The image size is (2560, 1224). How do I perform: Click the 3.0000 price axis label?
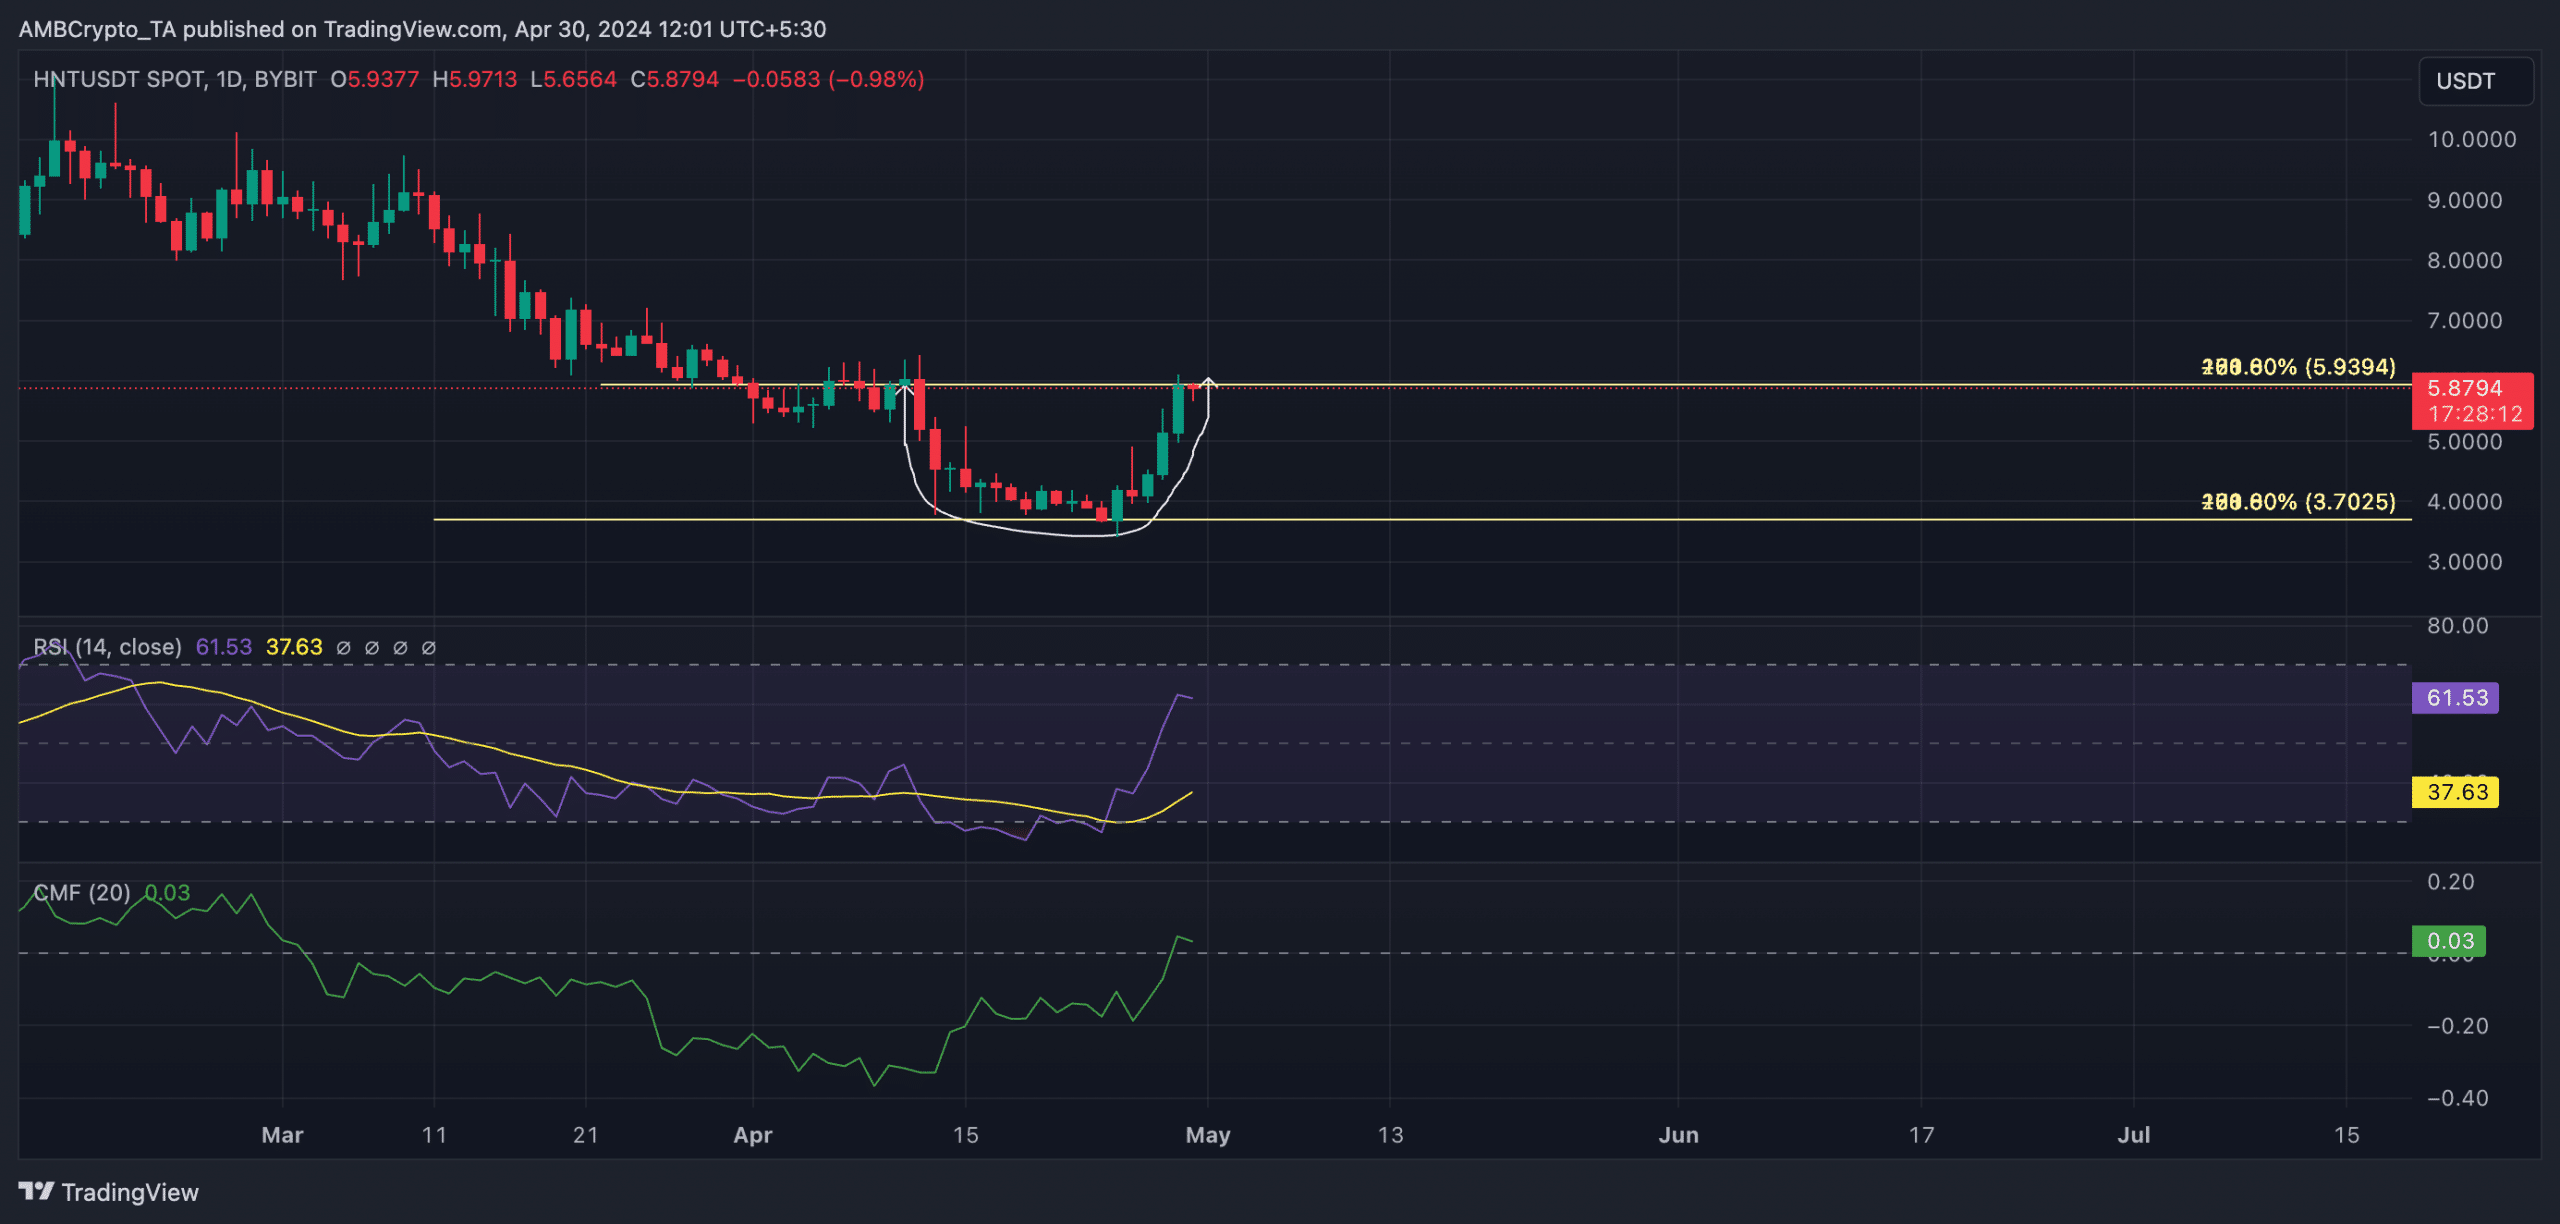point(2465,562)
